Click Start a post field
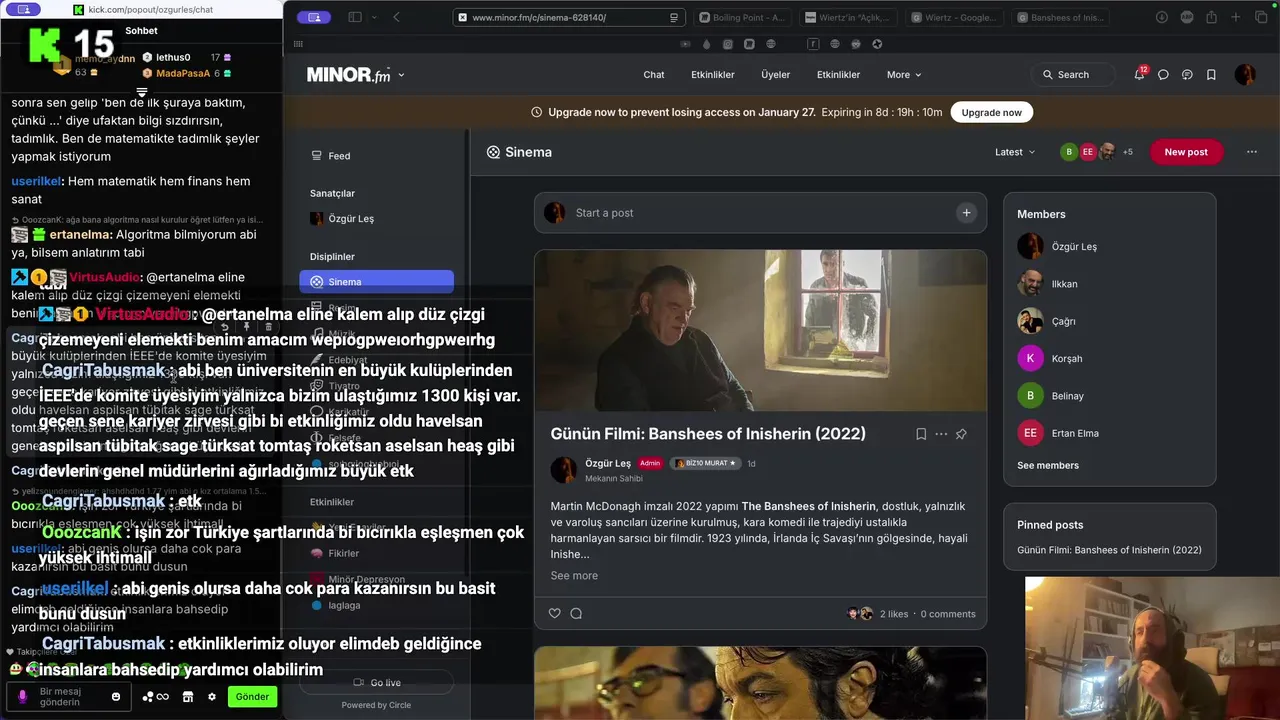Screen dimensions: 1280x720 [x=760, y=212]
